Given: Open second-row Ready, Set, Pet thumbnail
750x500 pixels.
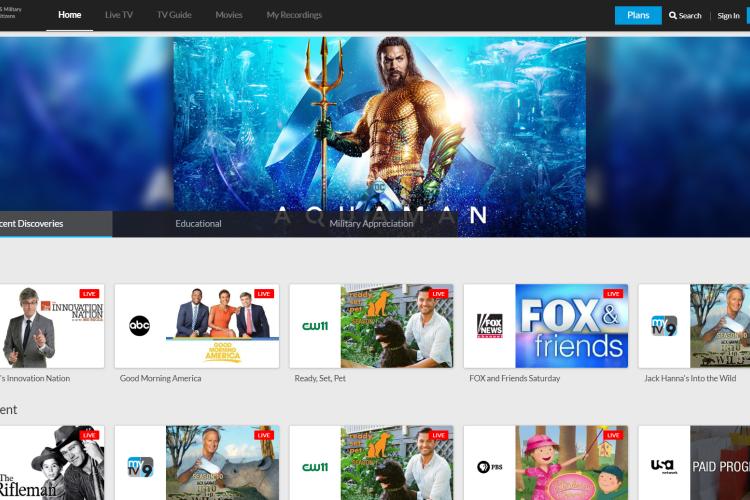Looking at the screenshot, I should [x=397, y=463].
